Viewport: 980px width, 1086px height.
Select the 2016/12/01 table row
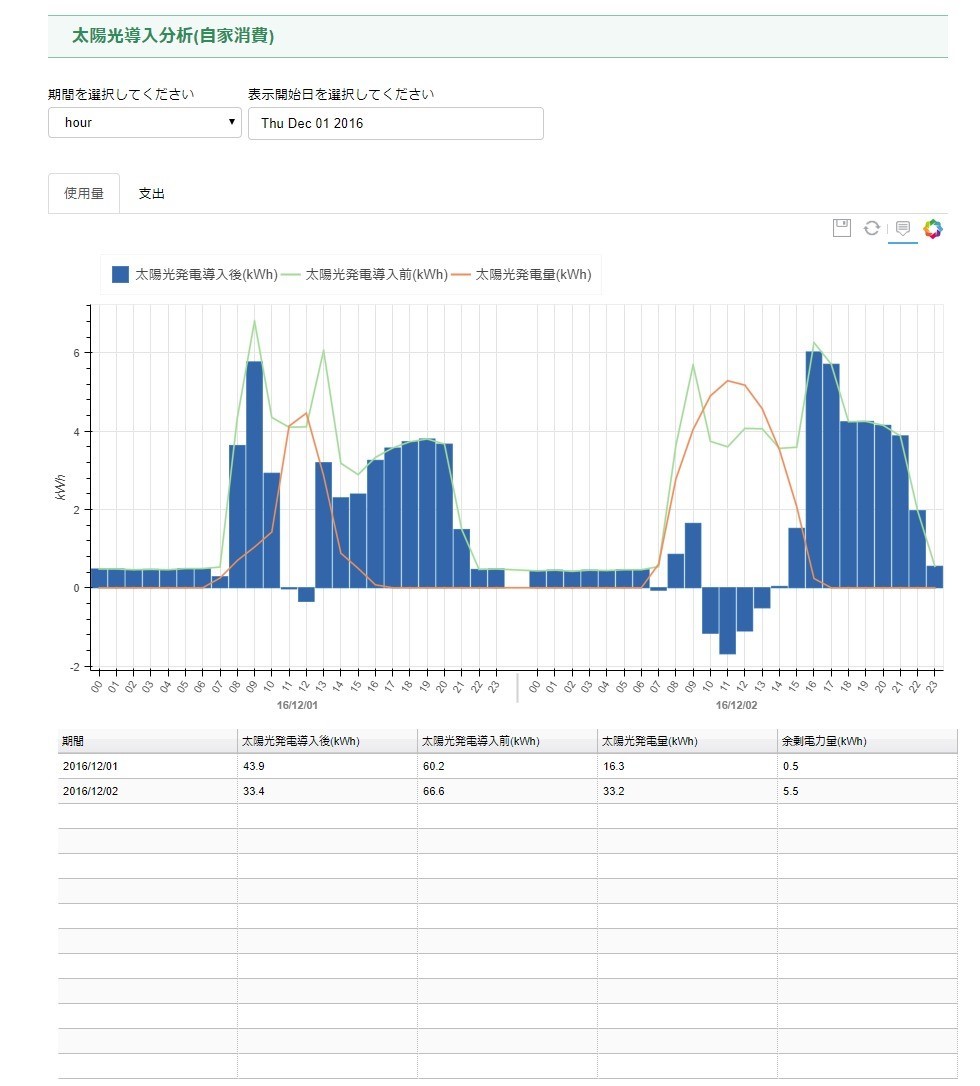pos(508,766)
